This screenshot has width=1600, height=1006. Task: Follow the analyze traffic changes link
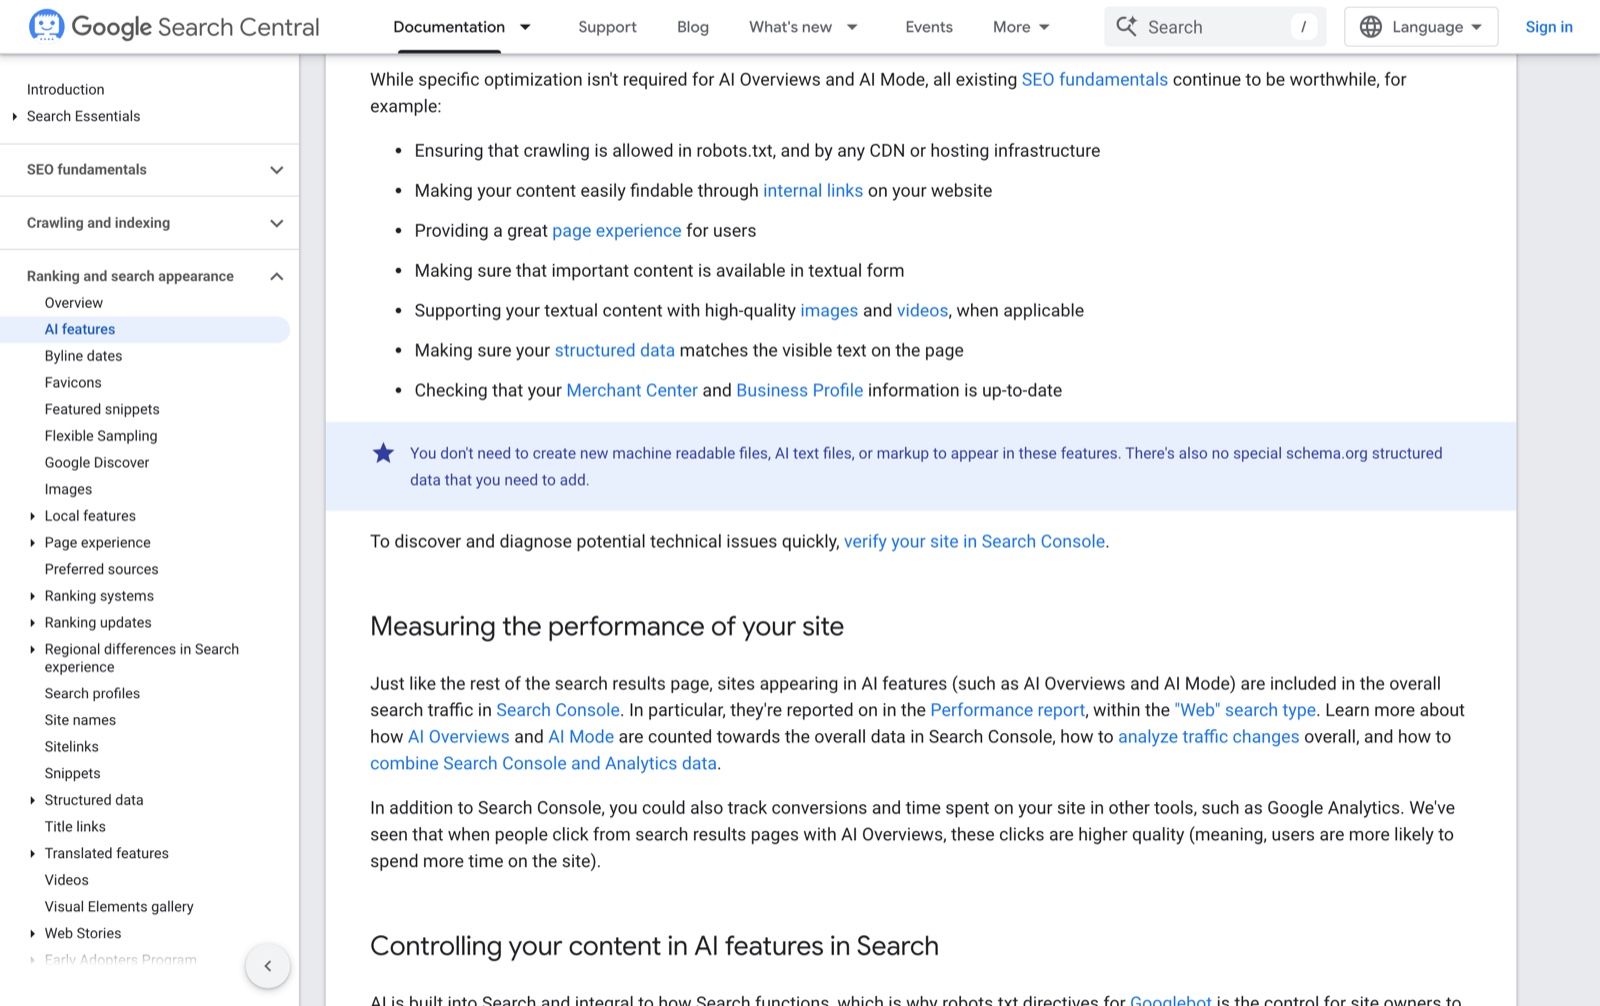click(x=1208, y=737)
